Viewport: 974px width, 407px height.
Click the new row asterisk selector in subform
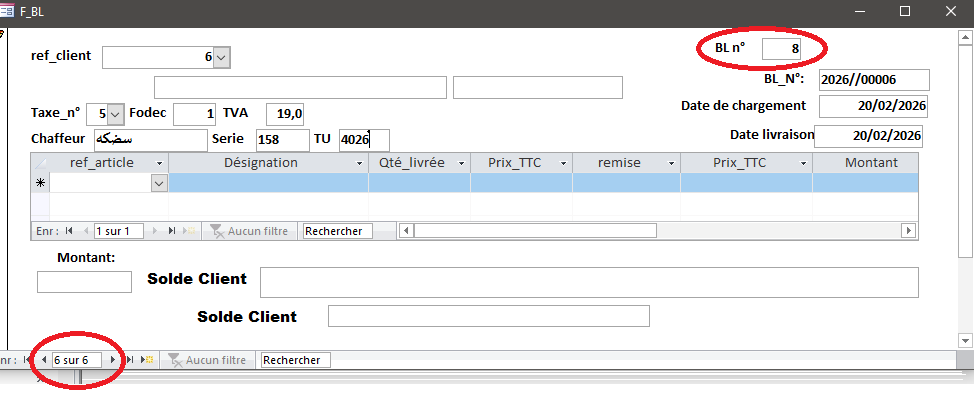(x=40, y=183)
